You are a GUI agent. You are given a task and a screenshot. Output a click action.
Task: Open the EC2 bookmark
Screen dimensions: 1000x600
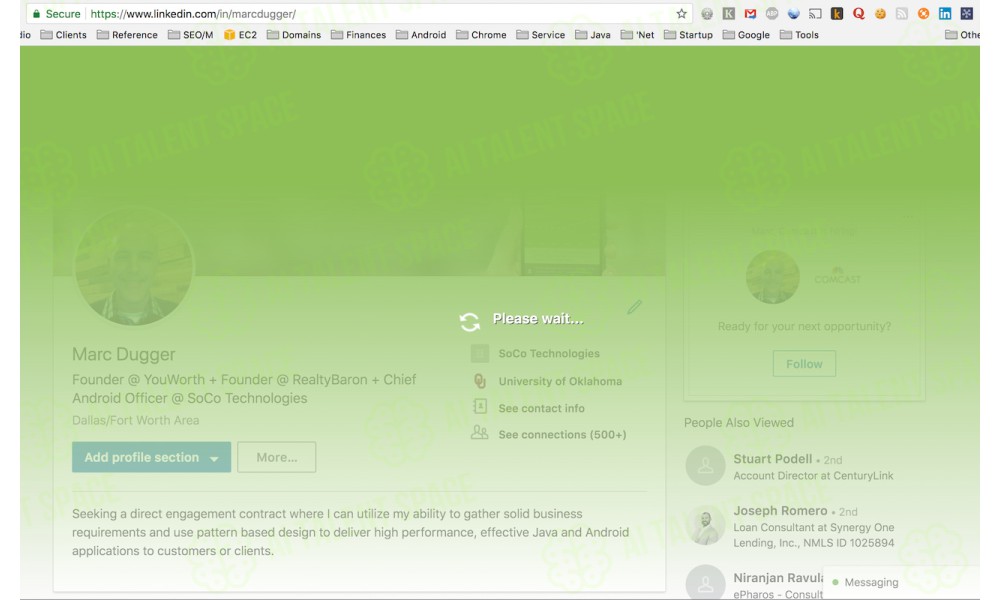(x=240, y=35)
